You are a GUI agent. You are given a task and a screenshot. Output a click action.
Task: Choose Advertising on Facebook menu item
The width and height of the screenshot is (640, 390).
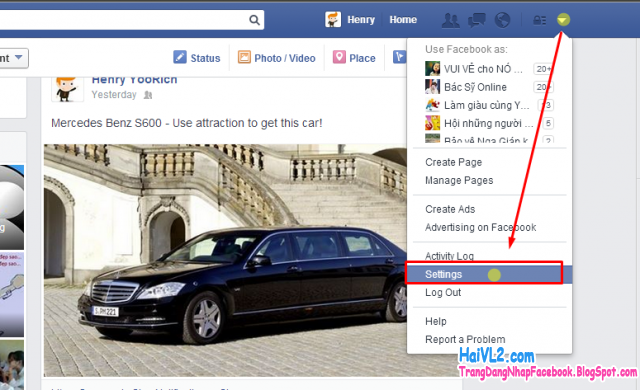click(480, 227)
